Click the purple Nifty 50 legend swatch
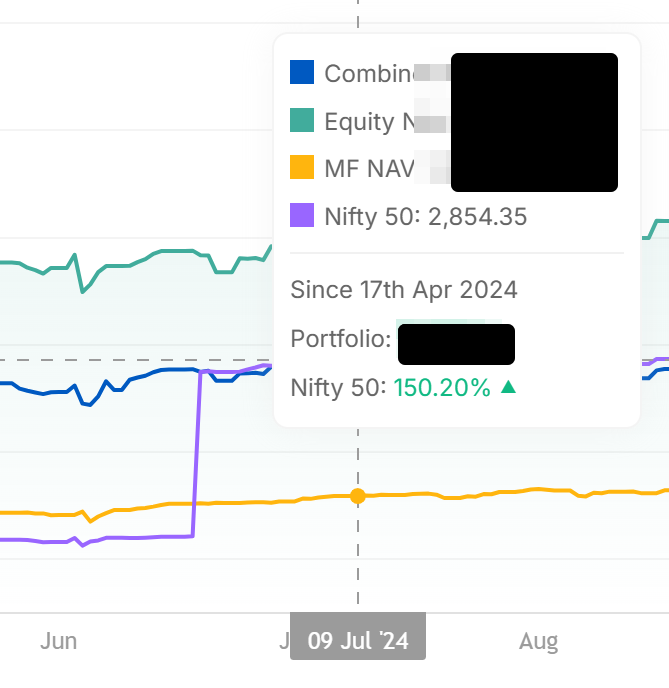This screenshot has height=688, width=669. click(x=302, y=216)
